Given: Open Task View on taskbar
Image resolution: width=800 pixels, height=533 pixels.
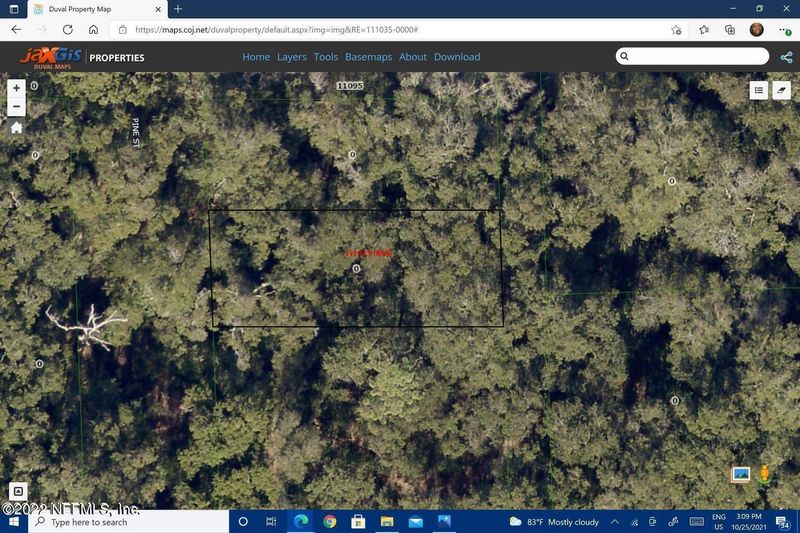Looking at the screenshot, I should [x=271, y=521].
